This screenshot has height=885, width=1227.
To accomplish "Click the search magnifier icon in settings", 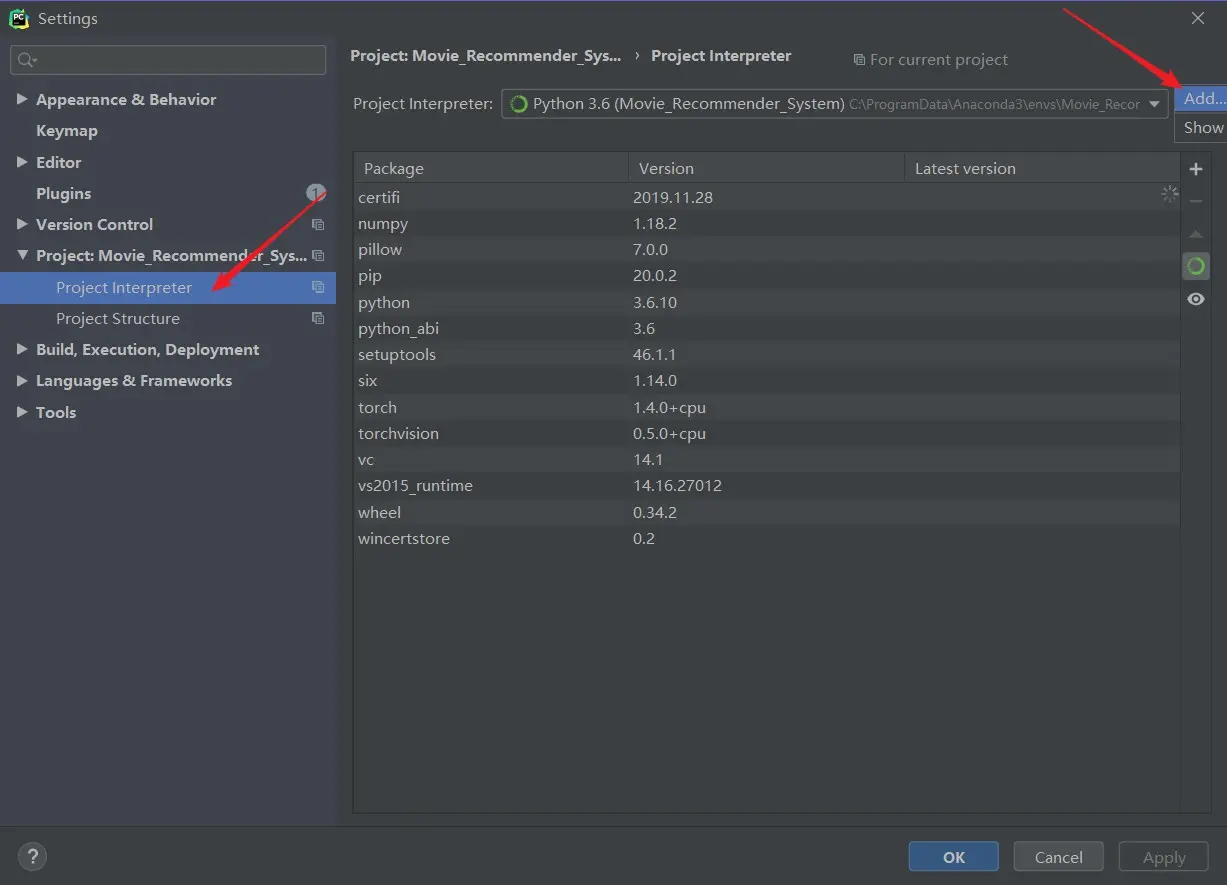I will click(27, 60).
